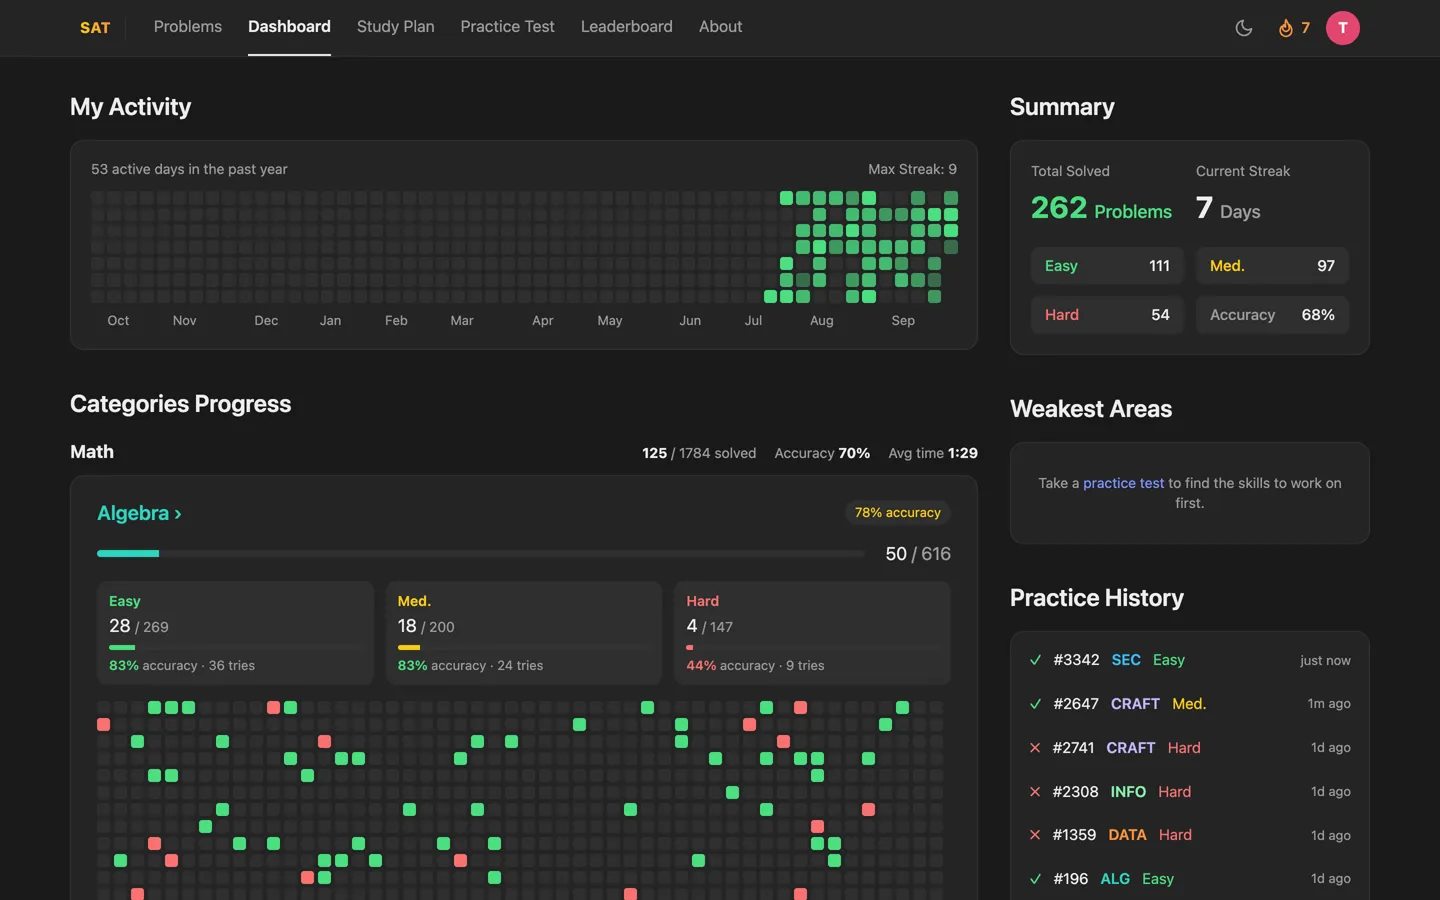1440x900 pixels.
Task: Open practice history entry #2308
Action: tap(1190, 791)
